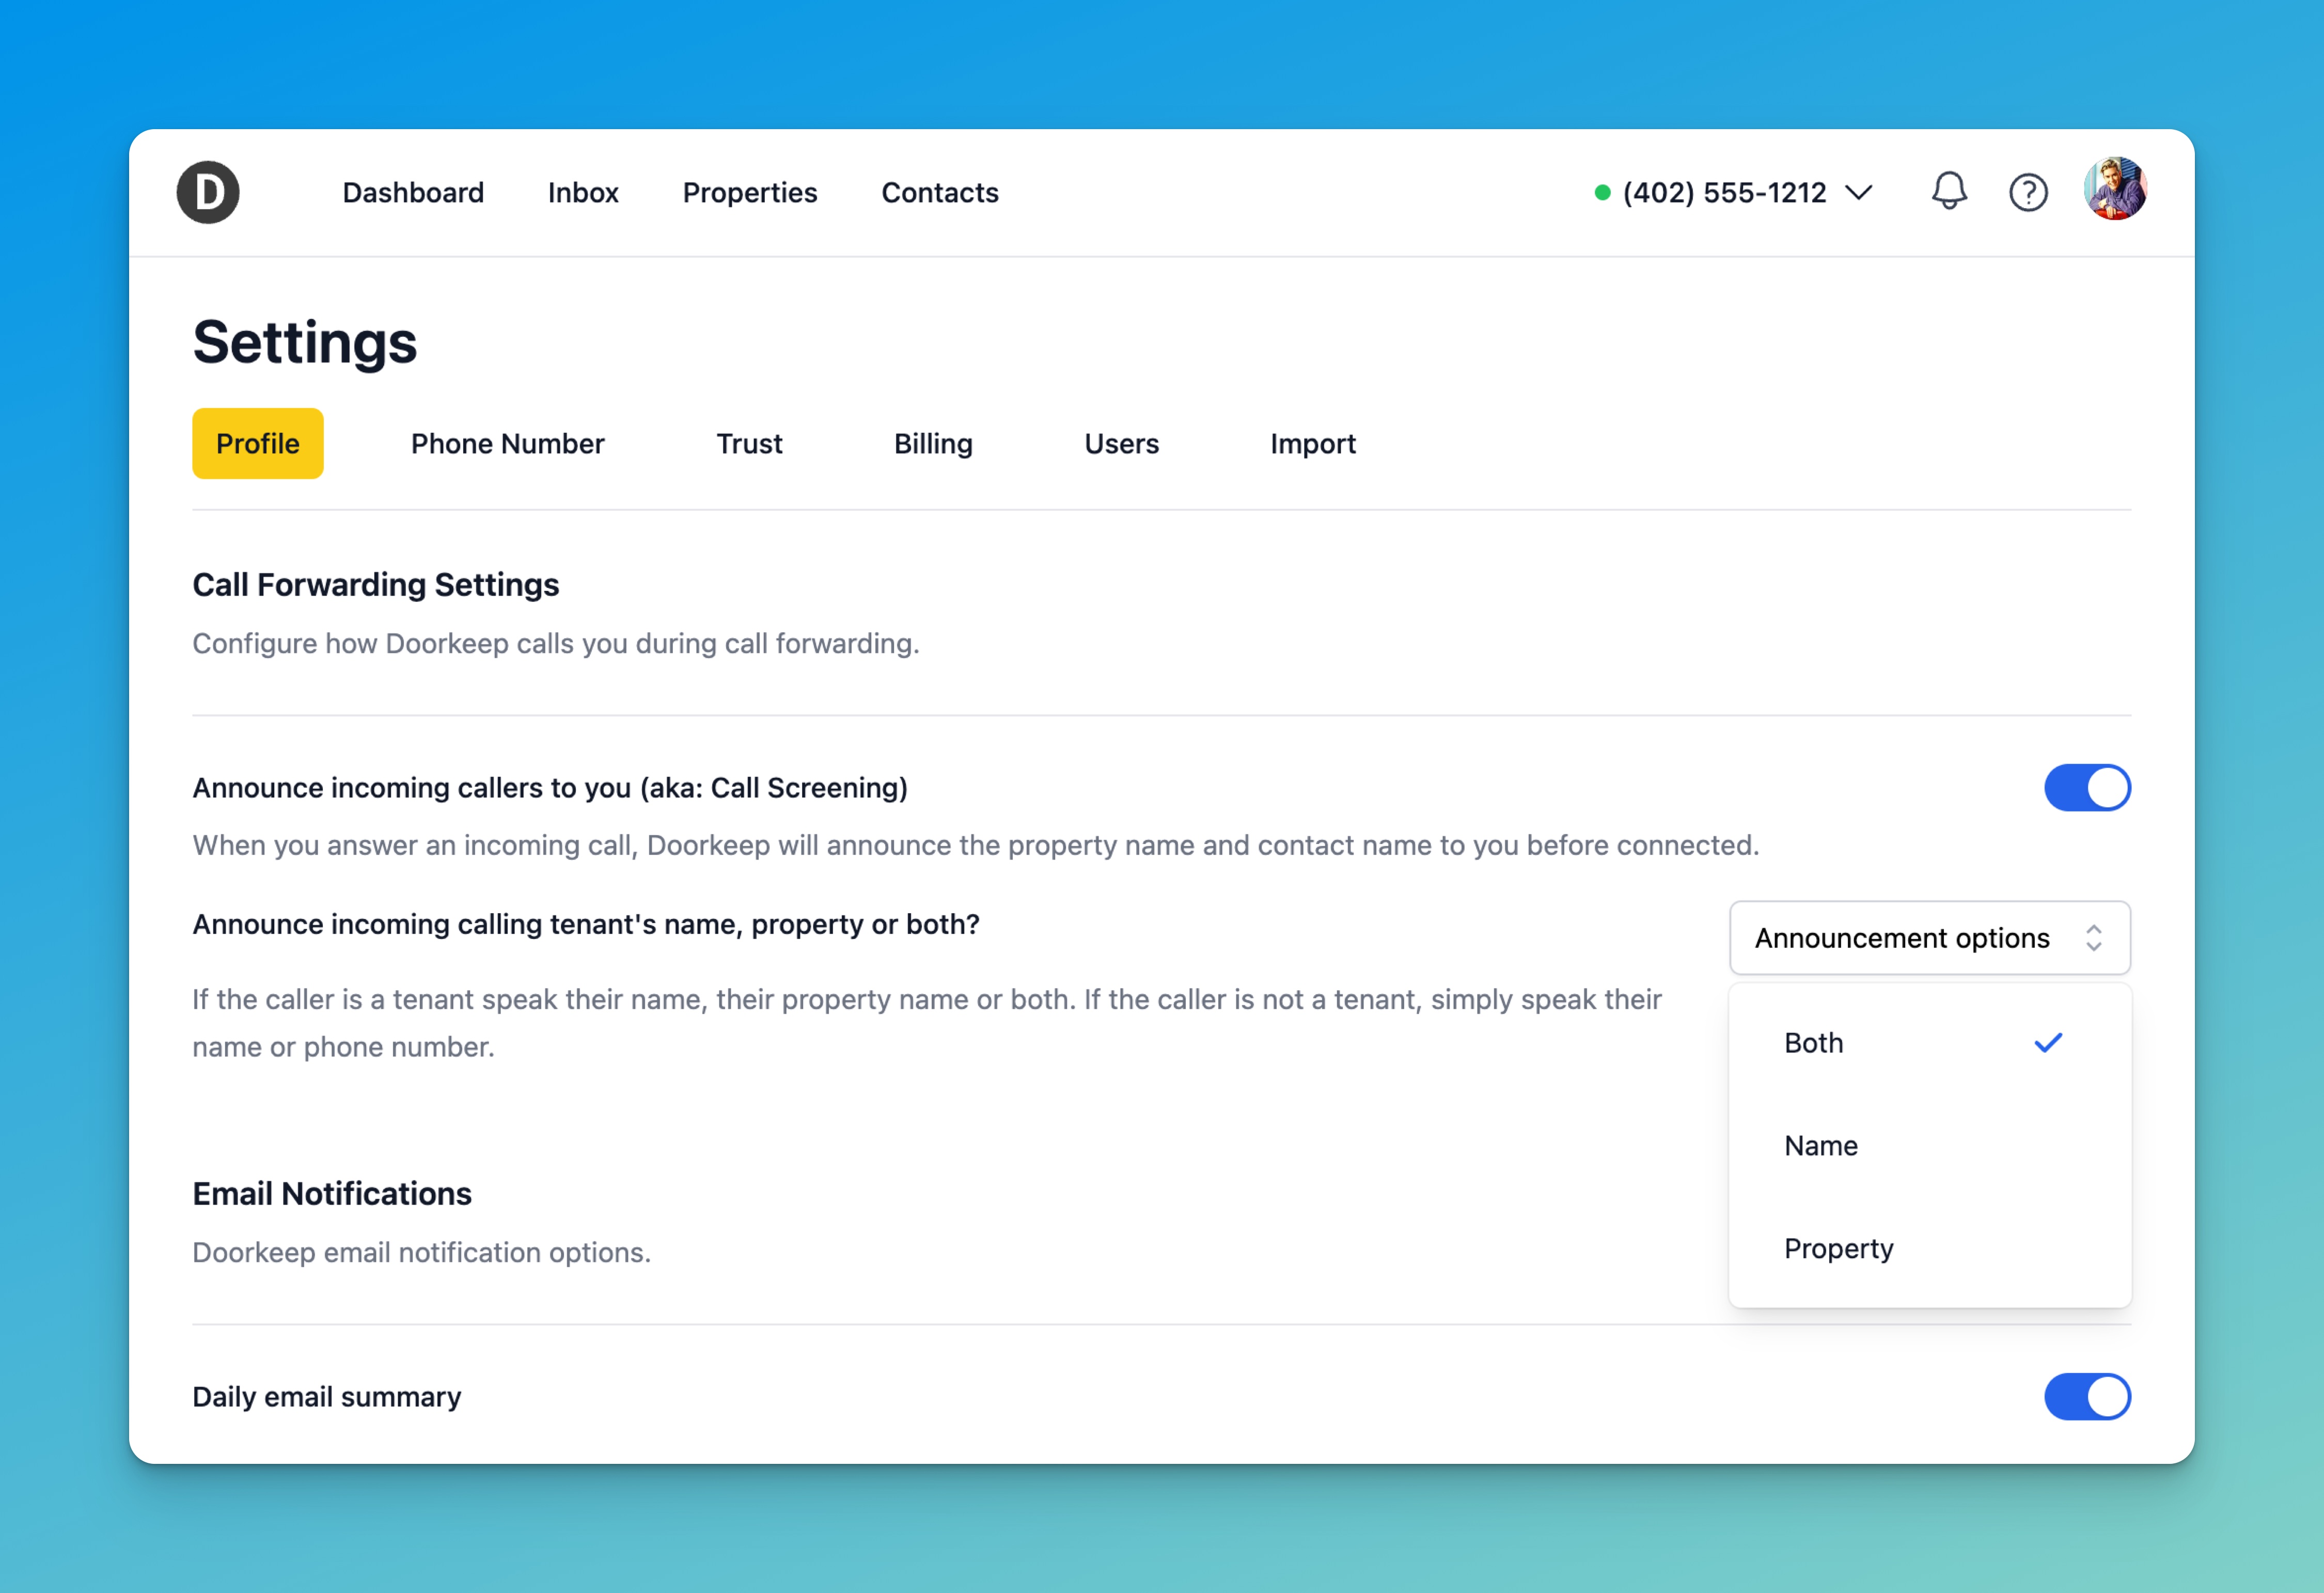This screenshot has height=1593, width=2324.
Task: Open the Users settings tab
Action: point(1121,444)
